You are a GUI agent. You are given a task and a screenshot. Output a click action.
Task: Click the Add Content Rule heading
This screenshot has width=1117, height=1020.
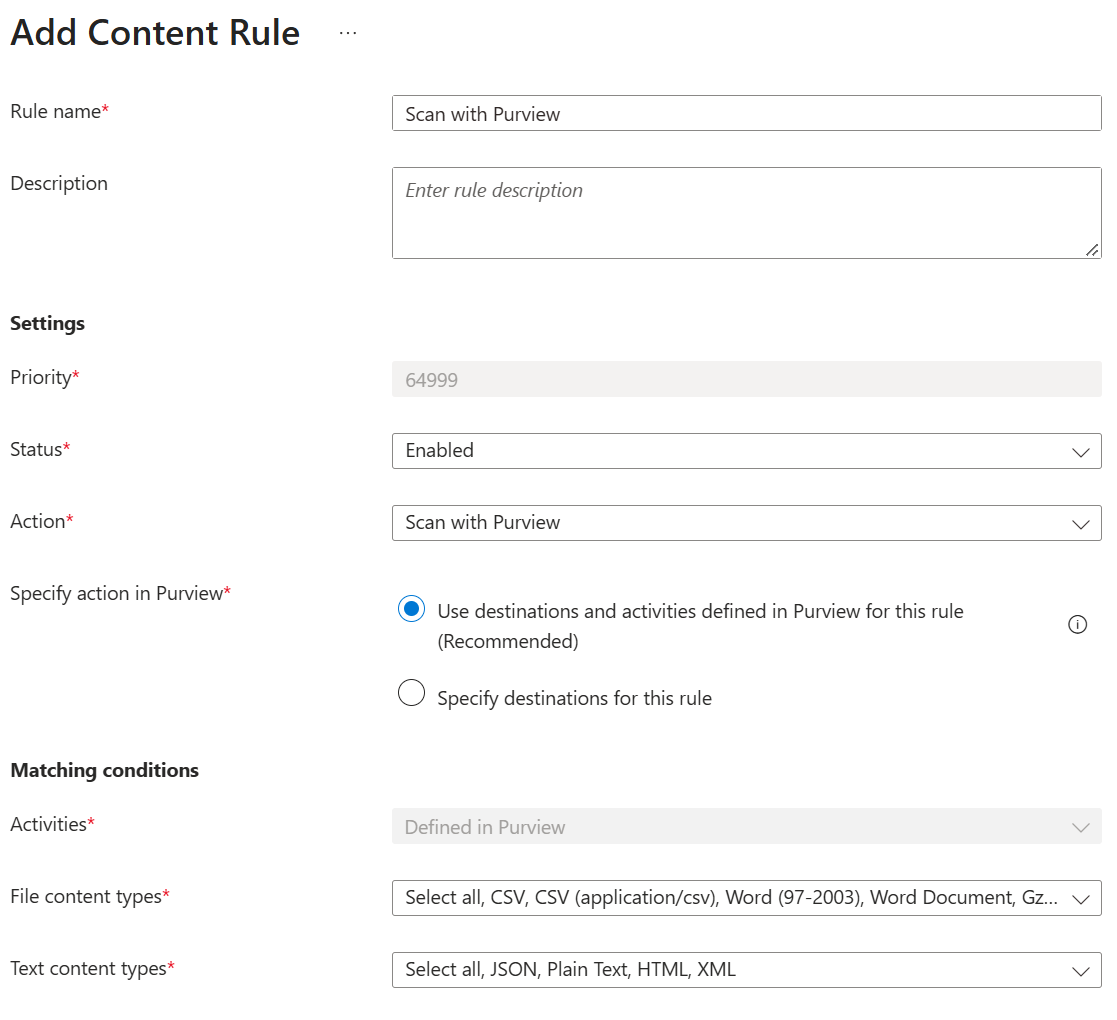coord(155,33)
